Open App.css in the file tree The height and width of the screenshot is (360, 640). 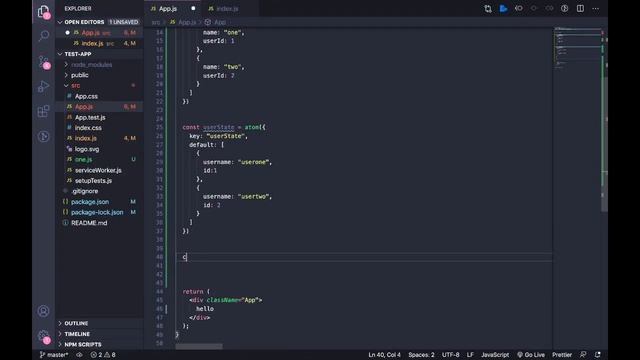86,96
